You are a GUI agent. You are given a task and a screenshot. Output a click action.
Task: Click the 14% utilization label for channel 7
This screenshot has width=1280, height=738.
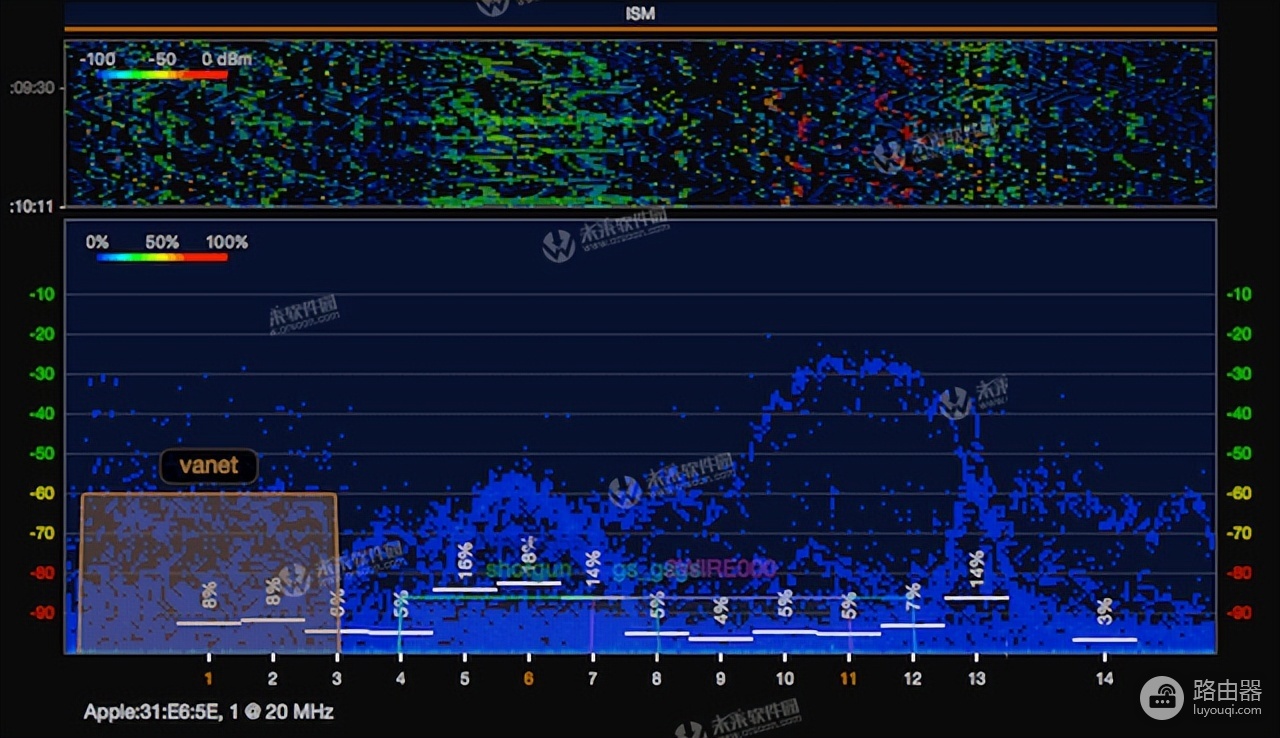tap(593, 567)
